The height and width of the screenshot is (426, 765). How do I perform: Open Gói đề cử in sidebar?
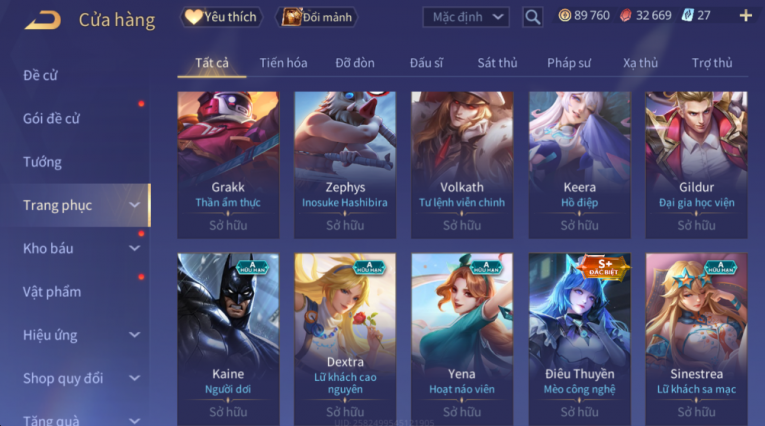coord(51,119)
